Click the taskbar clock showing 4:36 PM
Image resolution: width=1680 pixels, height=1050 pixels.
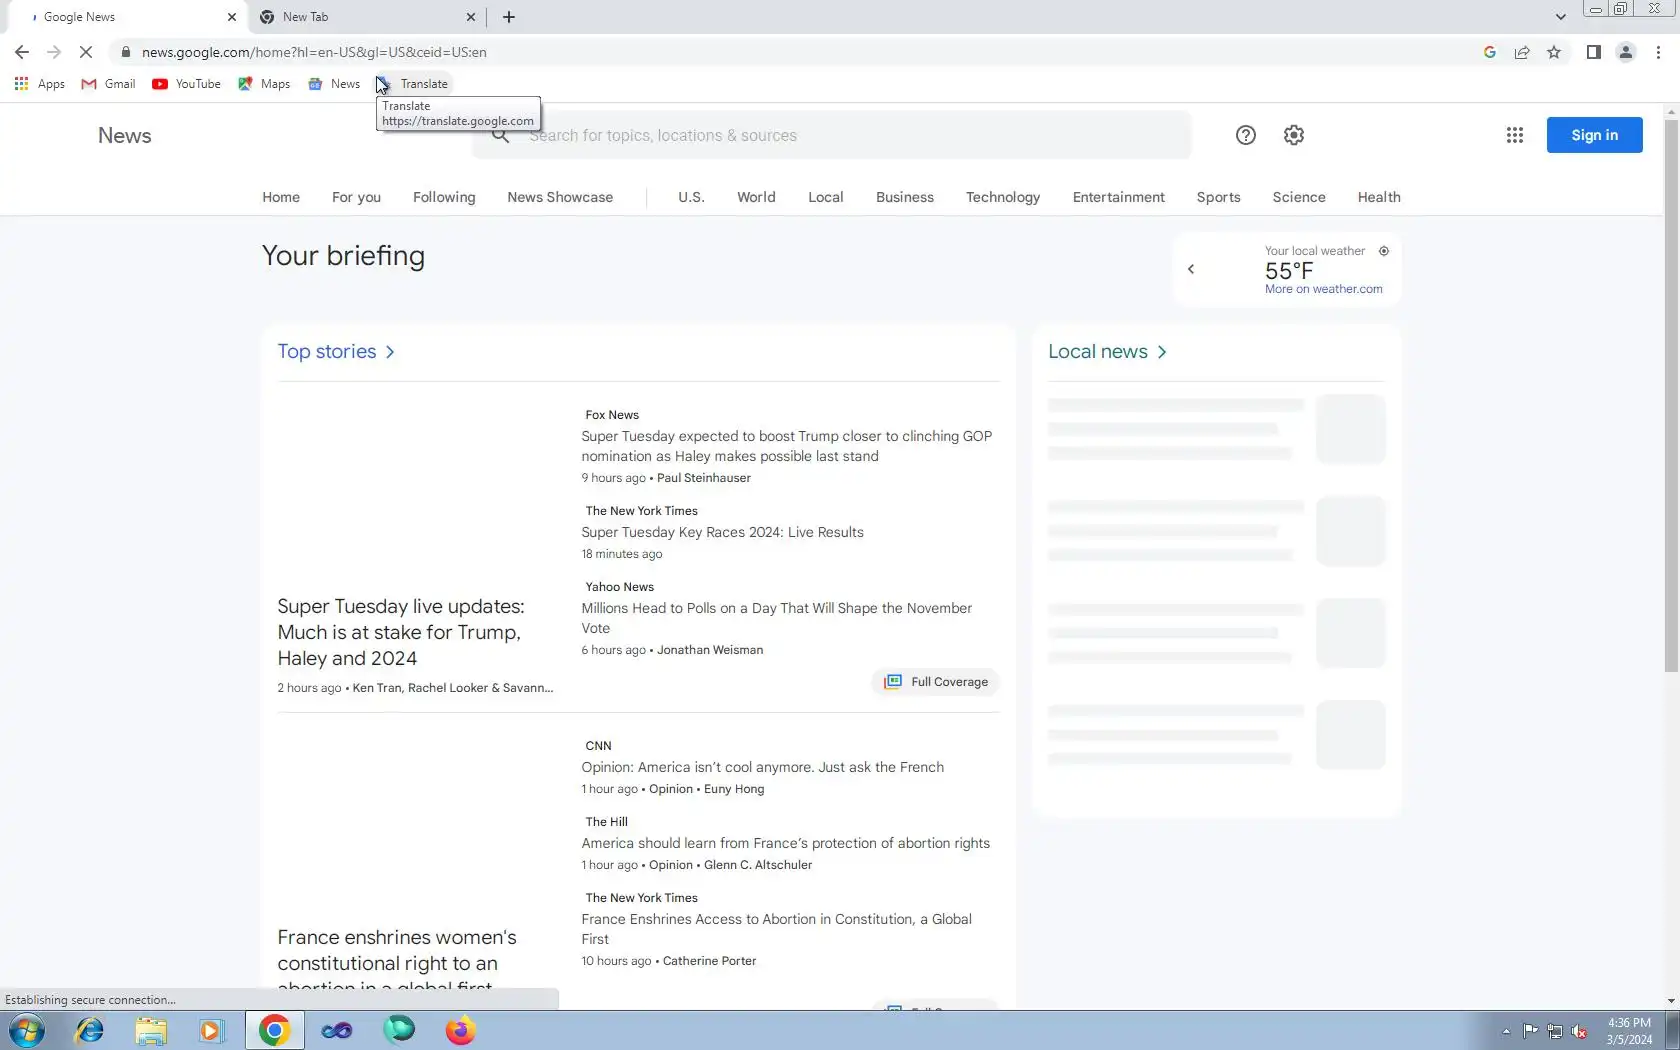[1629, 1031]
